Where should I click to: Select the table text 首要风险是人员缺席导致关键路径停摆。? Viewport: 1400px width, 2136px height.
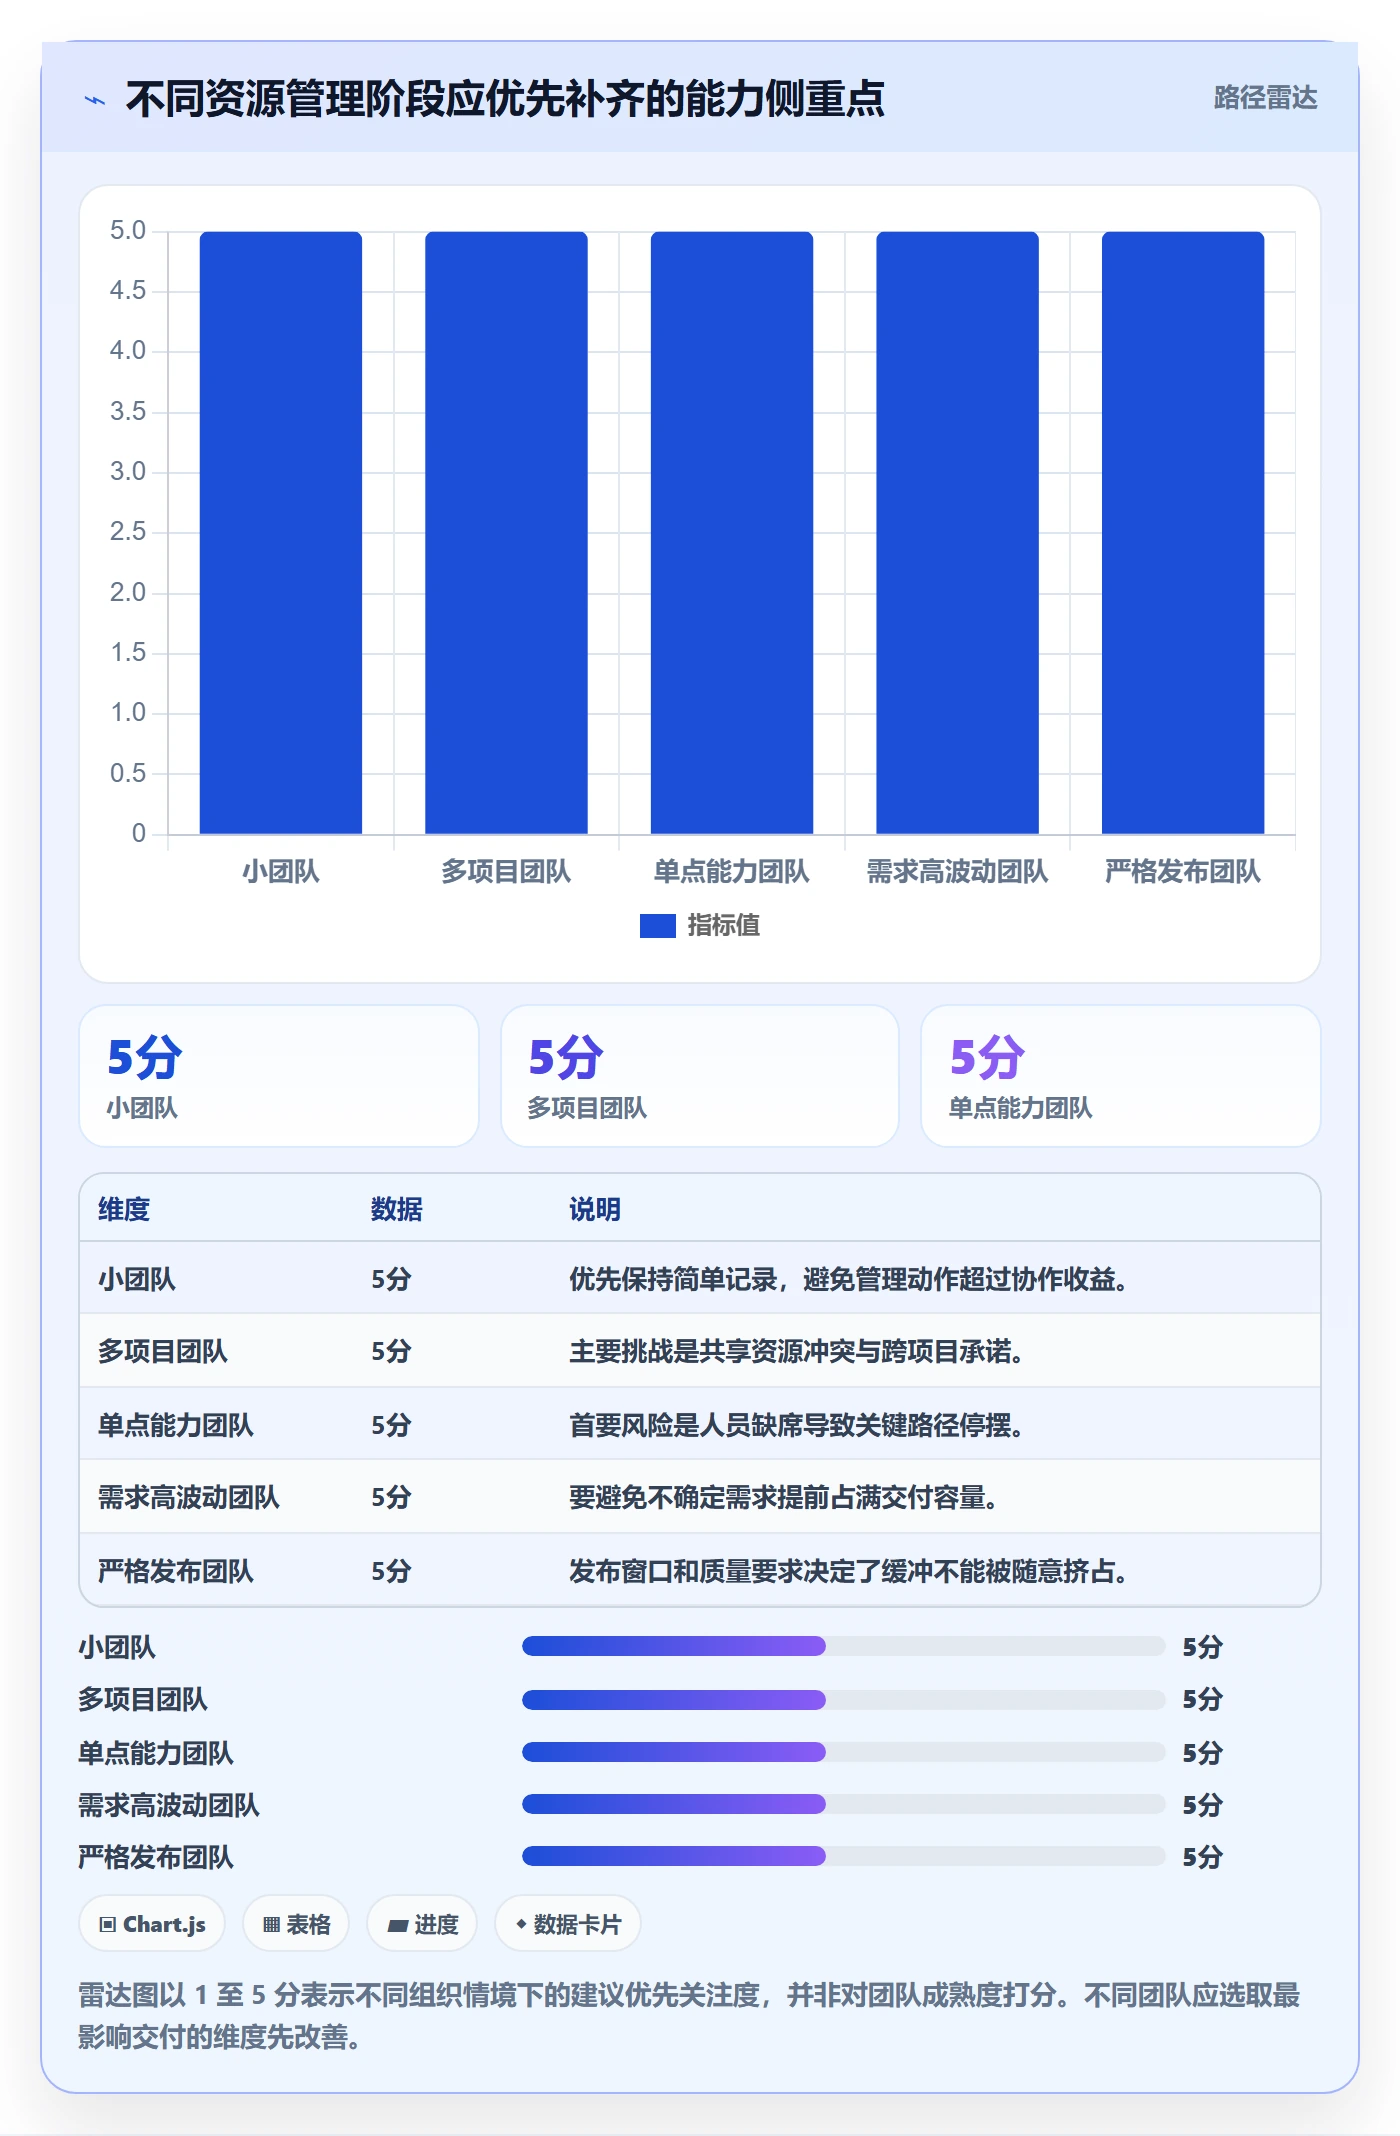(x=797, y=1425)
